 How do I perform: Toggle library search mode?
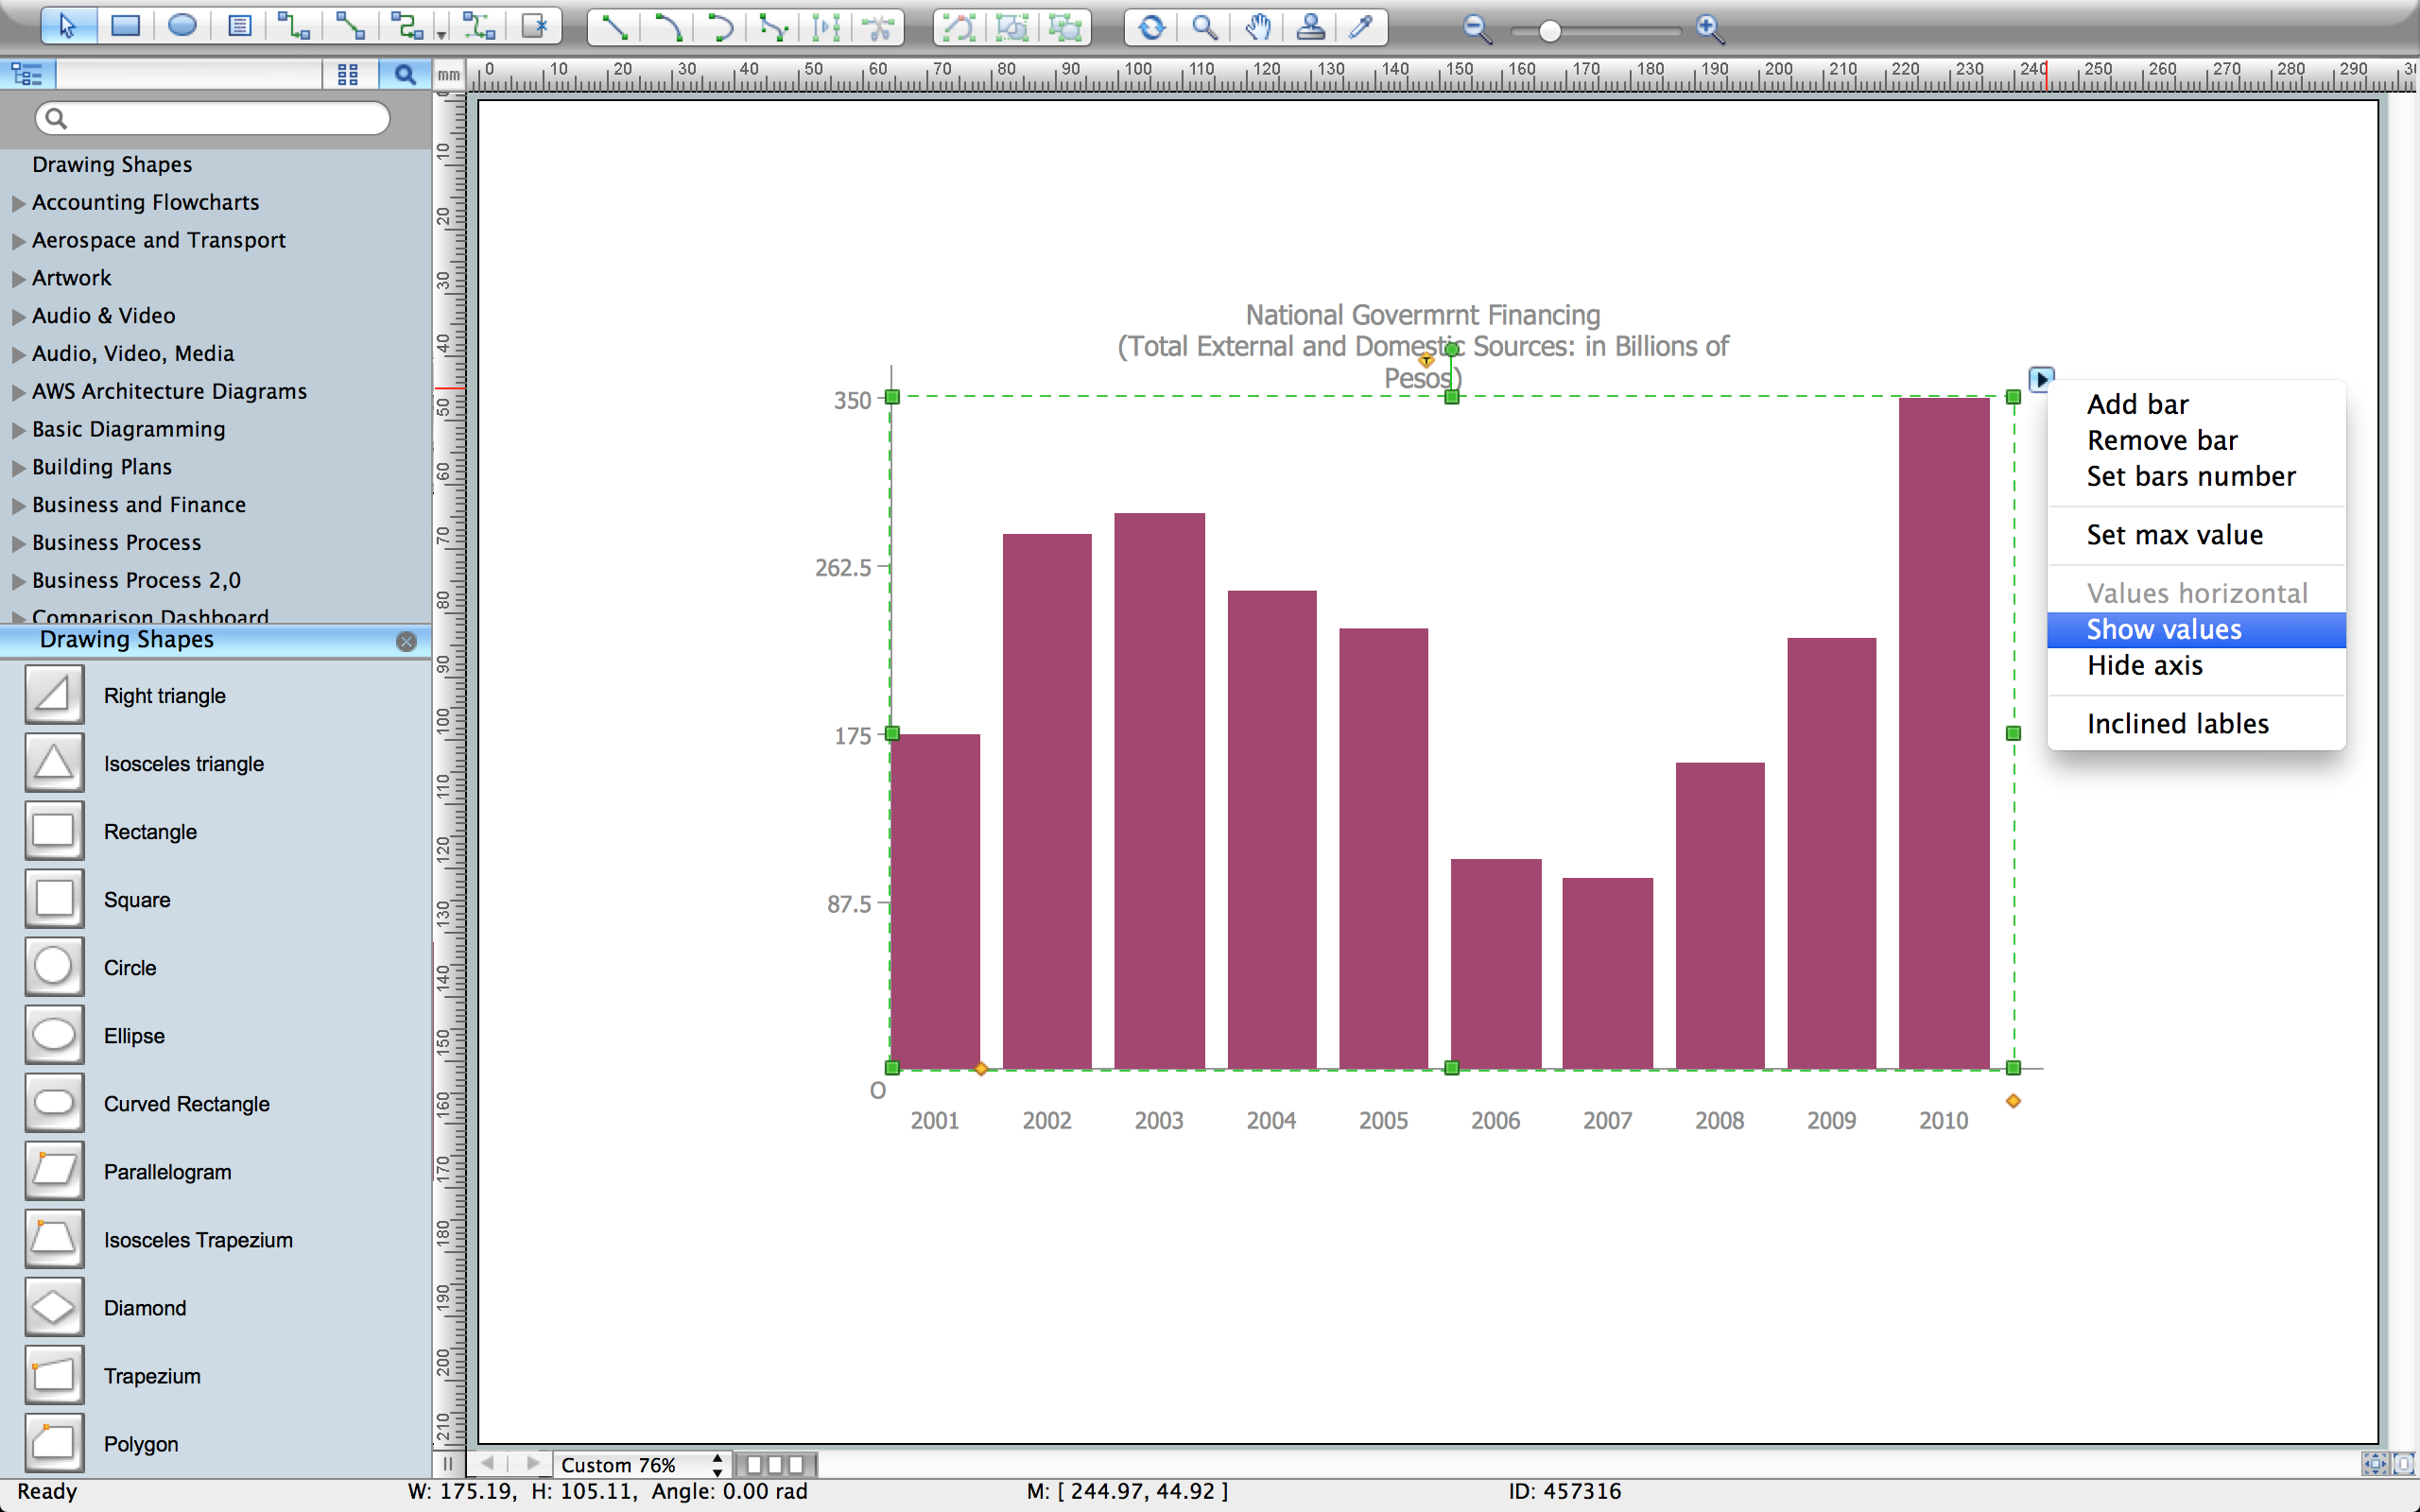(405, 74)
